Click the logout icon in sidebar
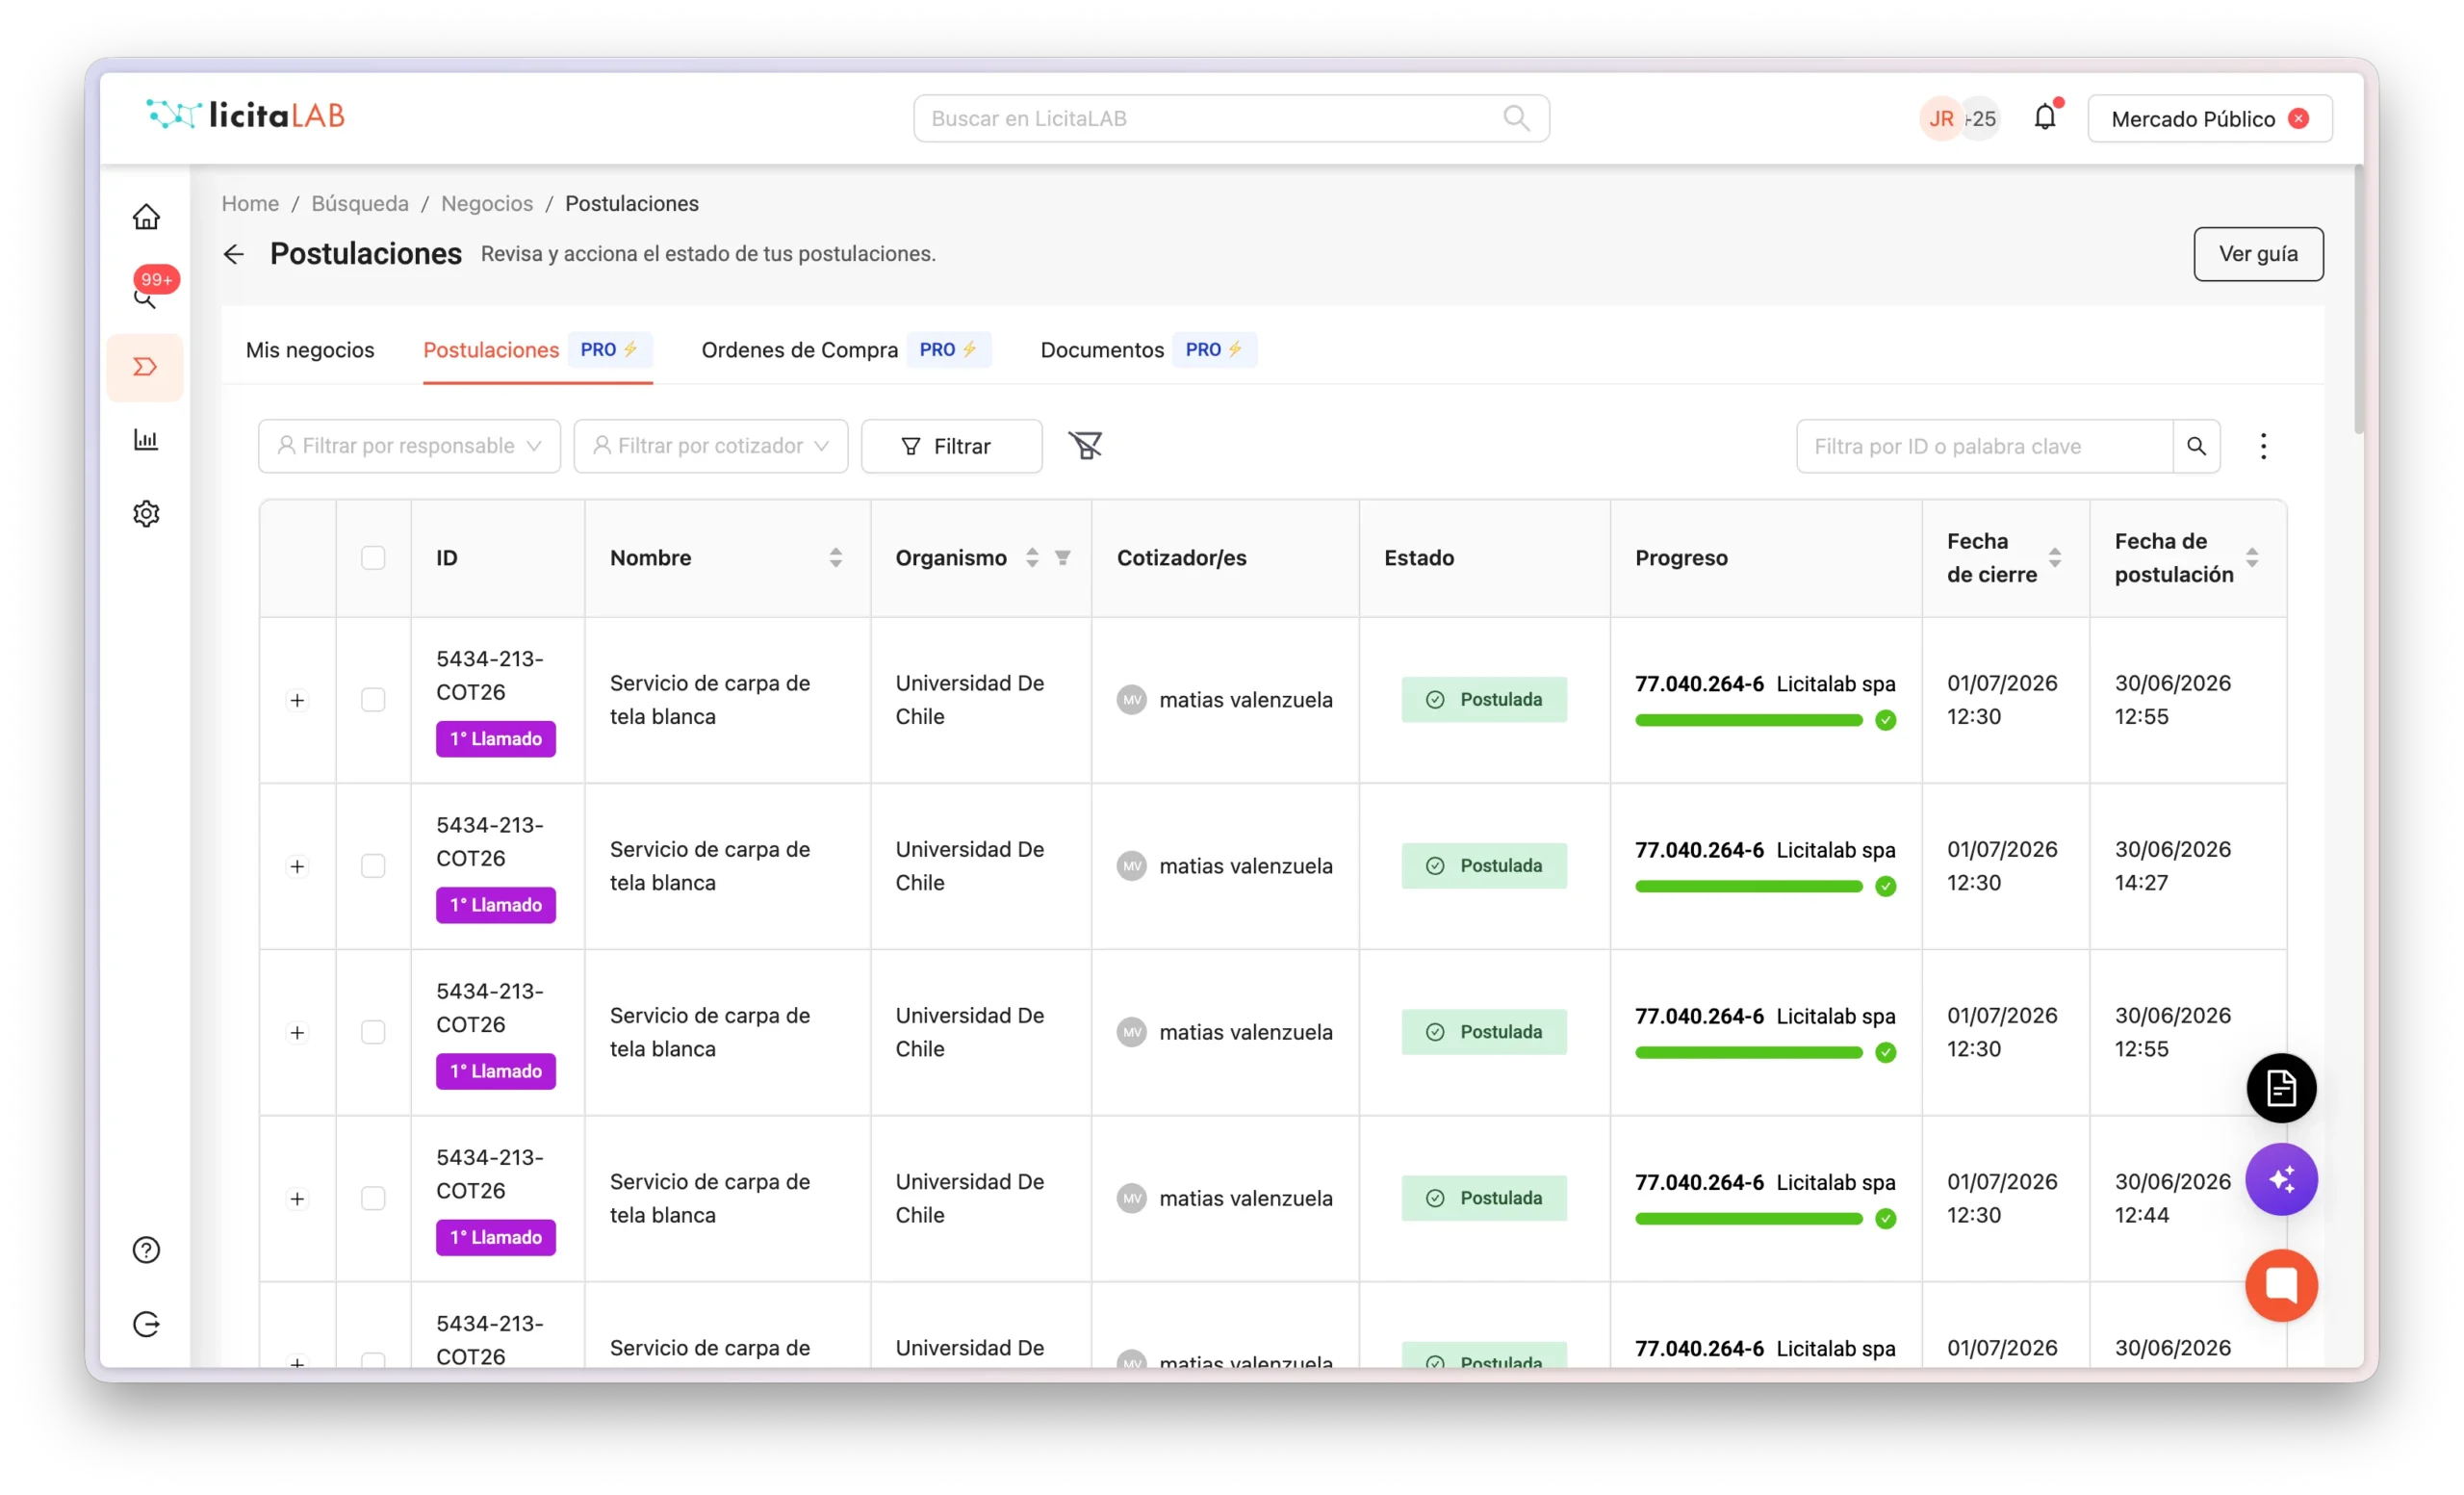 [x=146, y=1324]
